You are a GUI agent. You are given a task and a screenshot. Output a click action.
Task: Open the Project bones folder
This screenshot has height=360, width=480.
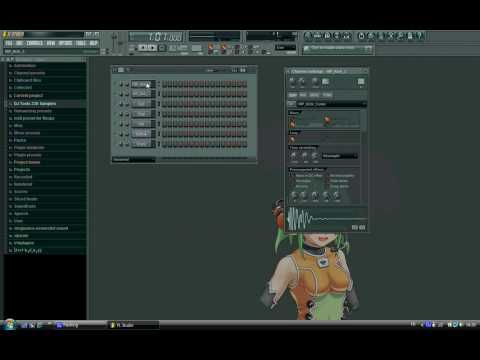coord(27,162)
